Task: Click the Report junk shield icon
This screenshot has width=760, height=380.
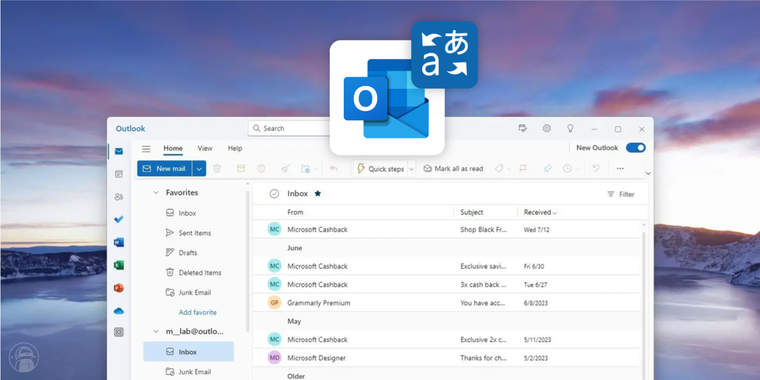Action: tap(261, 169)
